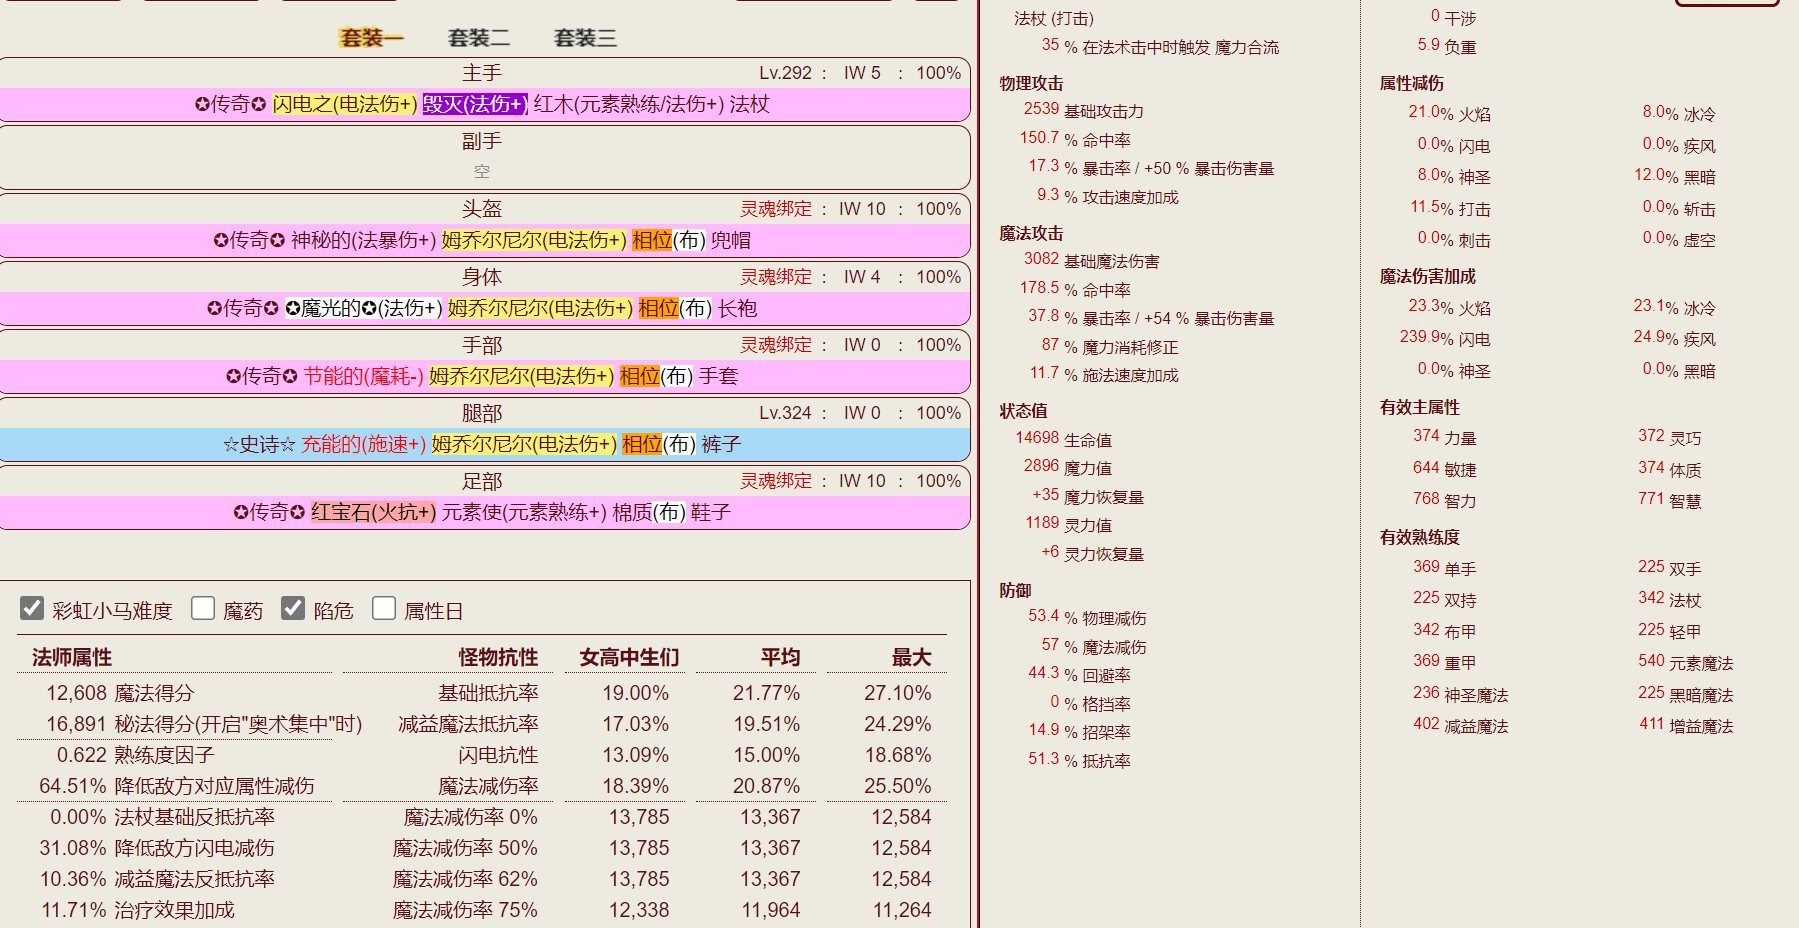Click the 属性减伤 section heading

(1412, 83)
